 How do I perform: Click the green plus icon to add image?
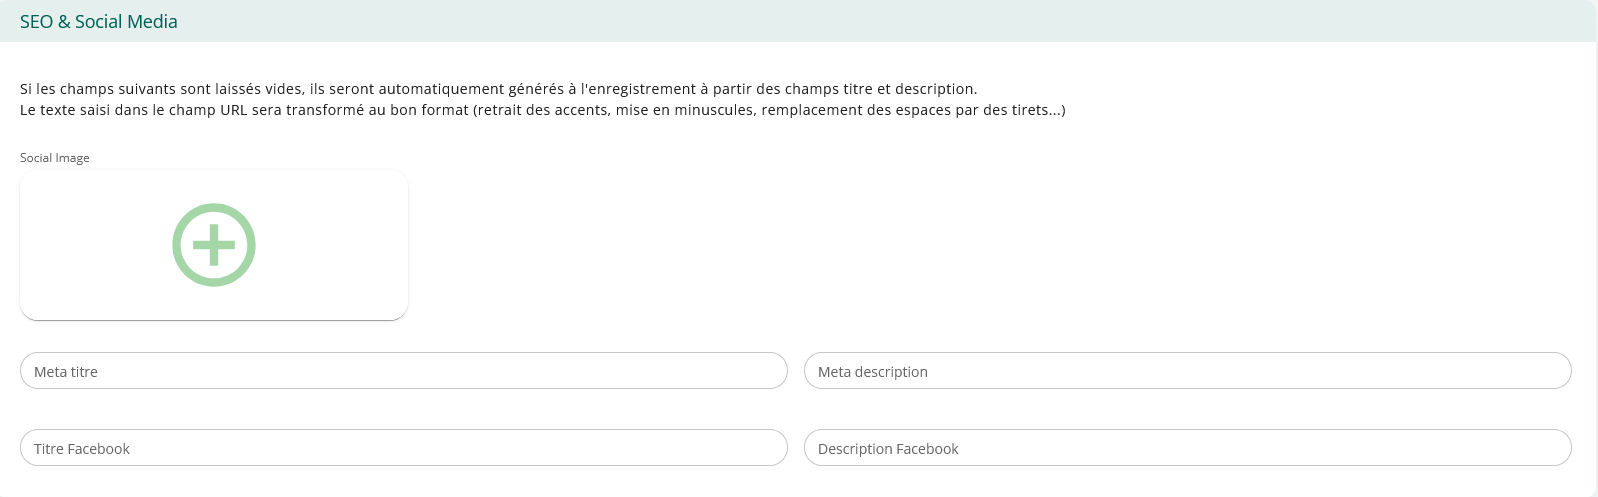214,245
